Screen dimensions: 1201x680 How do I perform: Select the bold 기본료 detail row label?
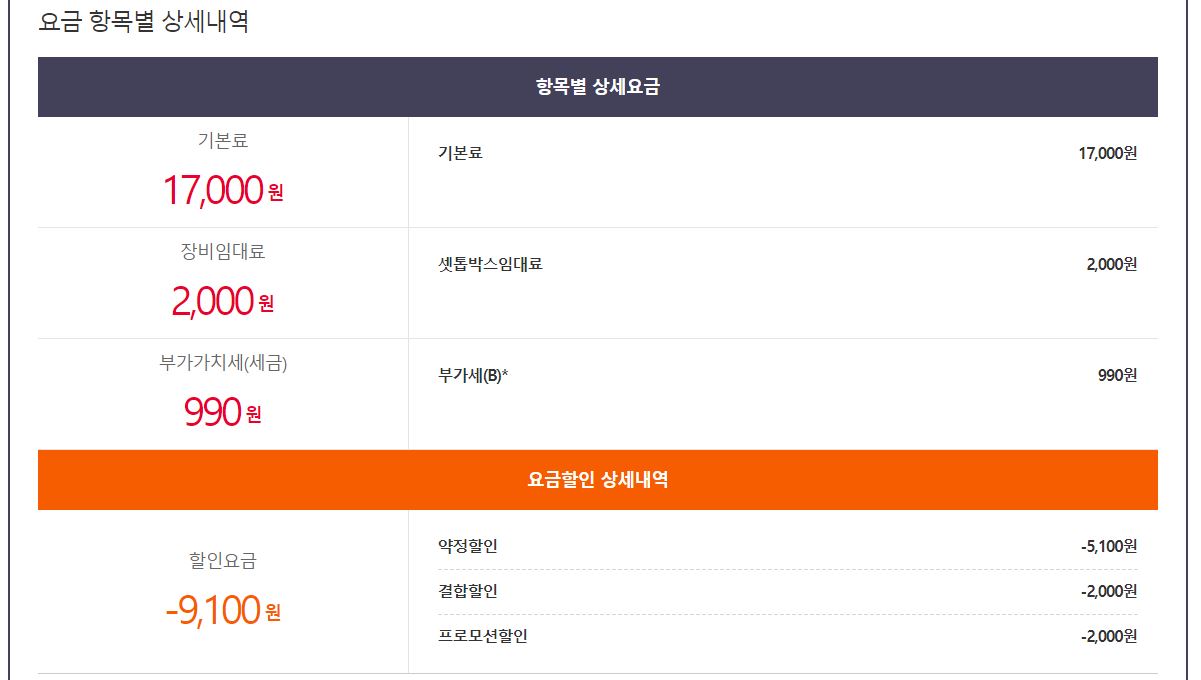pos(460,153)
